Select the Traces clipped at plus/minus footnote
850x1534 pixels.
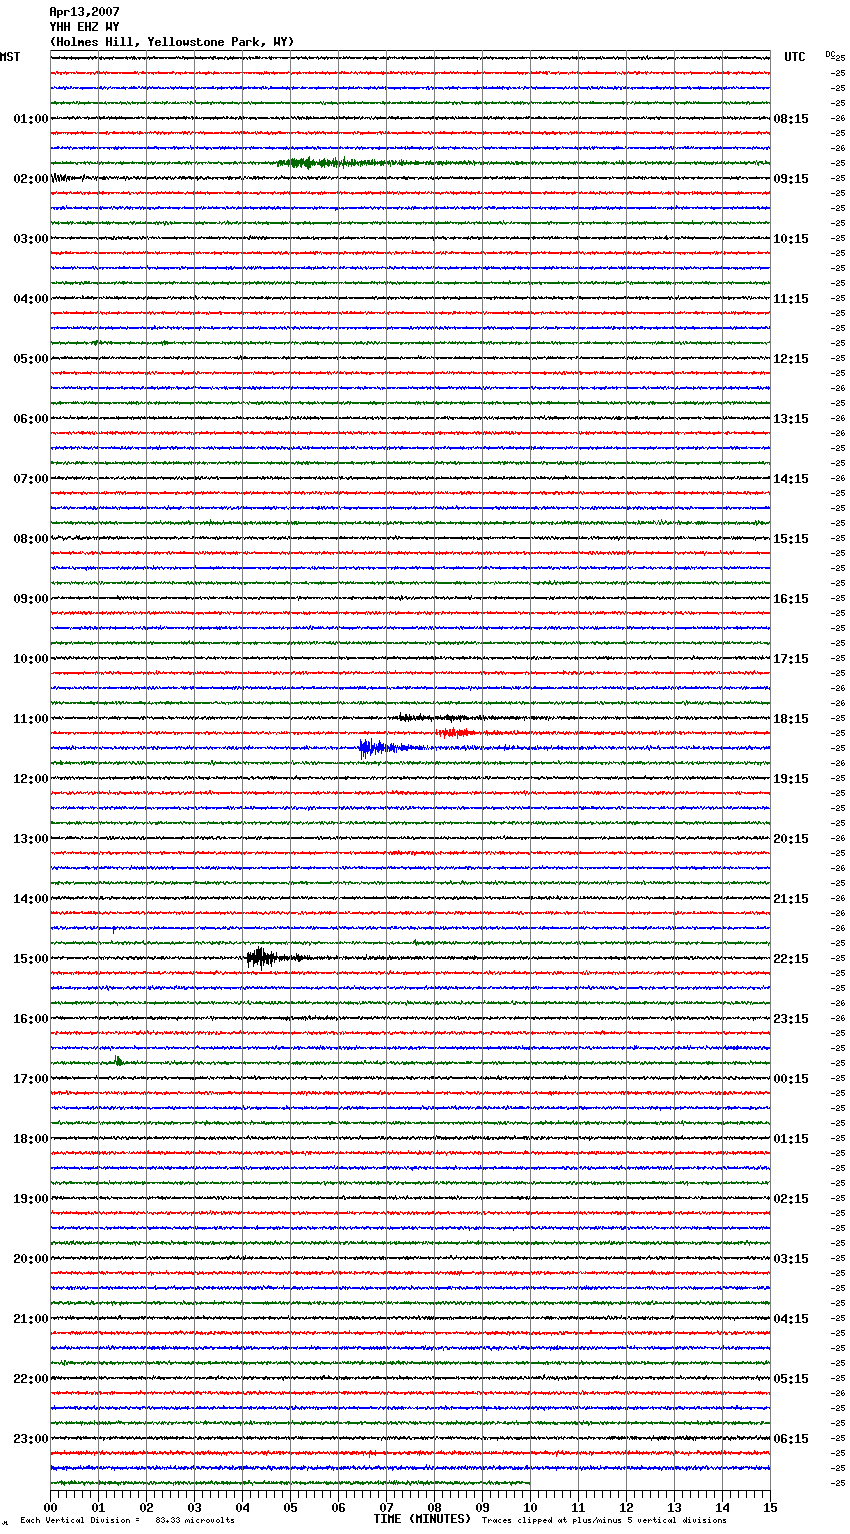click(604, 1521)
